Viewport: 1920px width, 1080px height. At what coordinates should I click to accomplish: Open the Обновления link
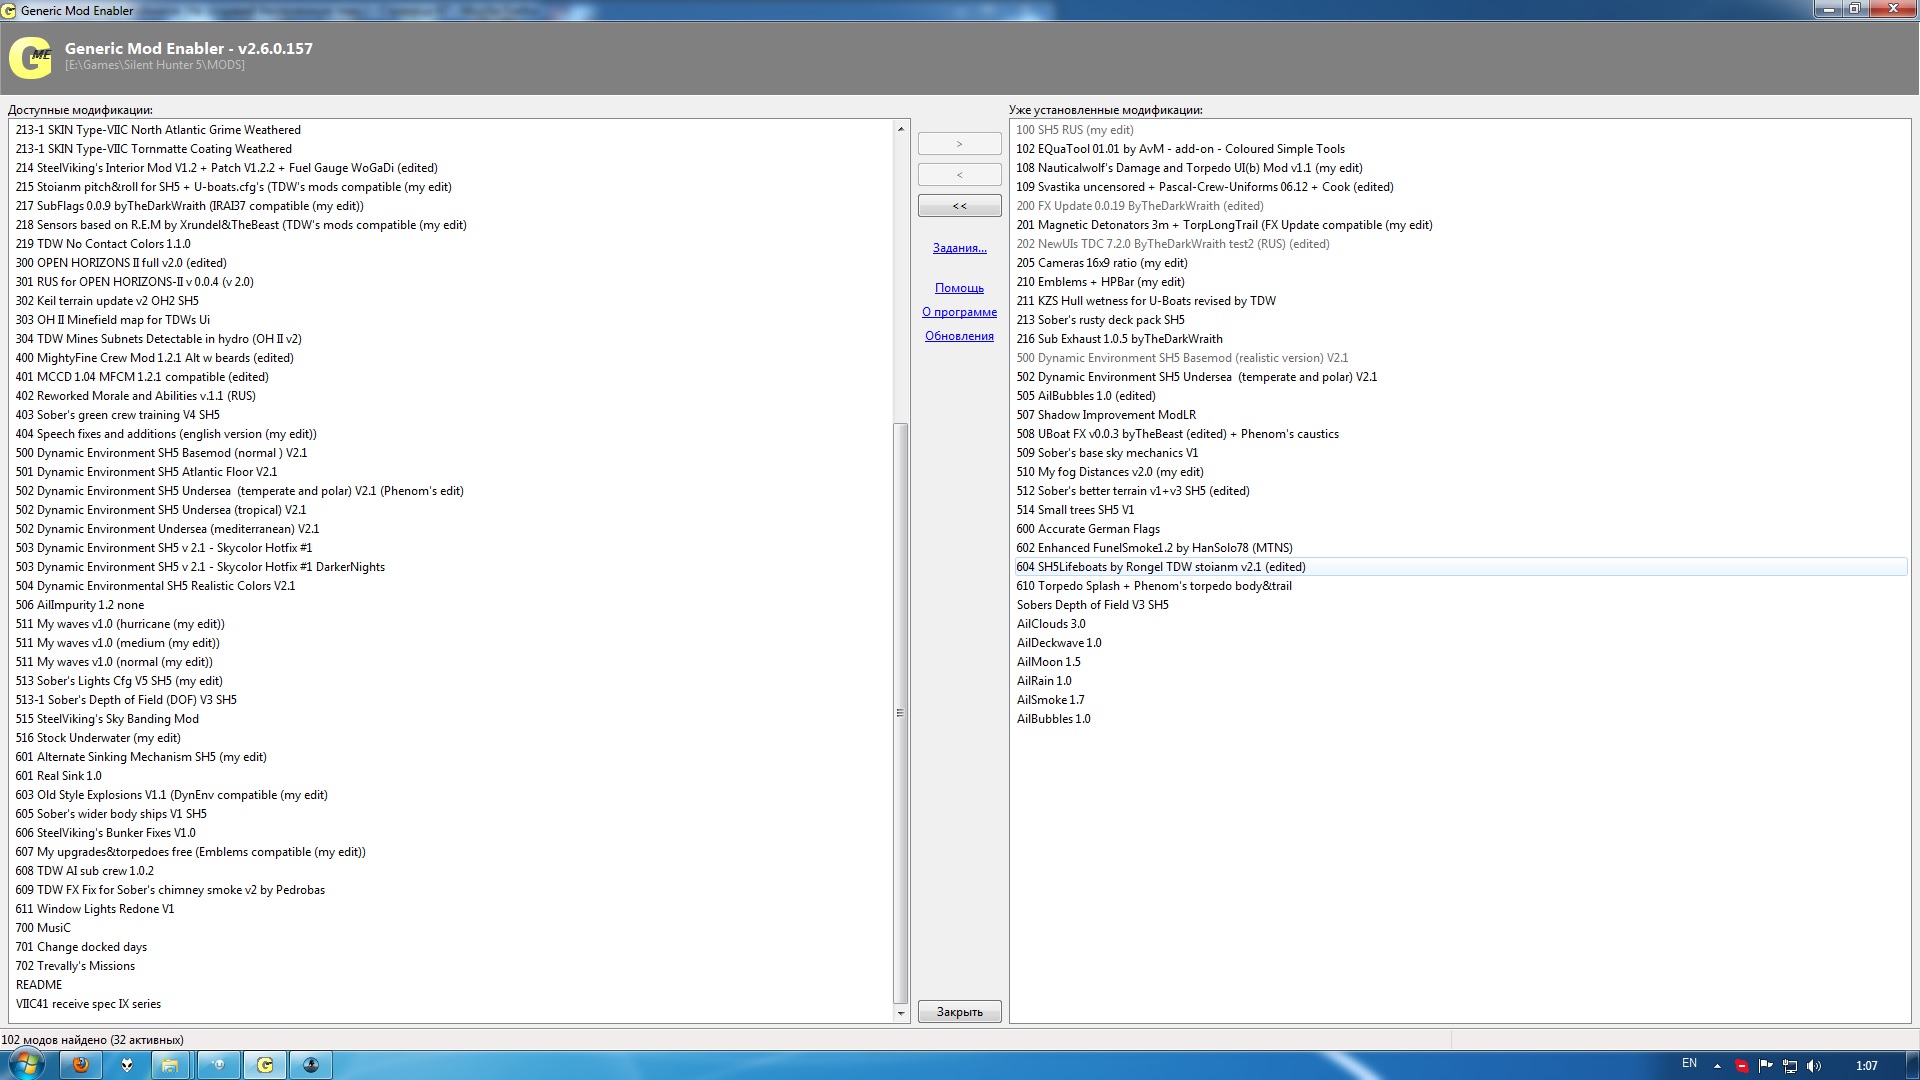pyautogui.click(x=959, y=336)
